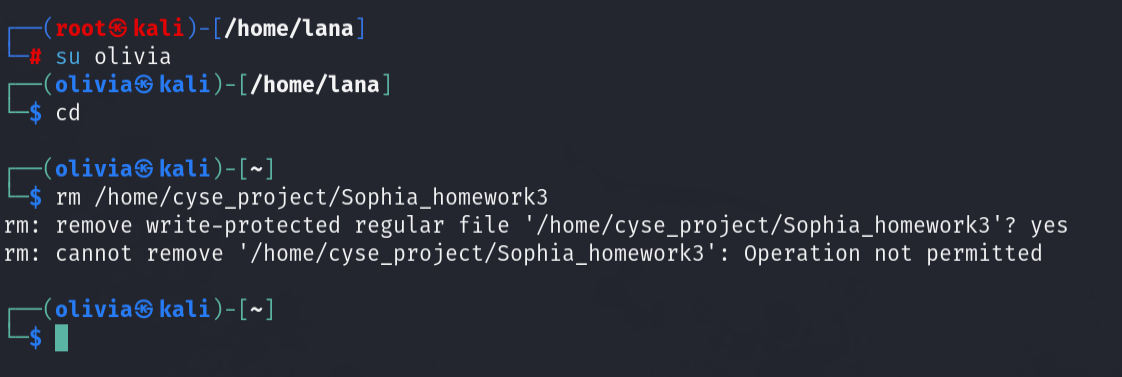The height and width of the screenshot is (377, 1122).
Task: Click the word 'olivia' after su
Action: pos(132,57)
